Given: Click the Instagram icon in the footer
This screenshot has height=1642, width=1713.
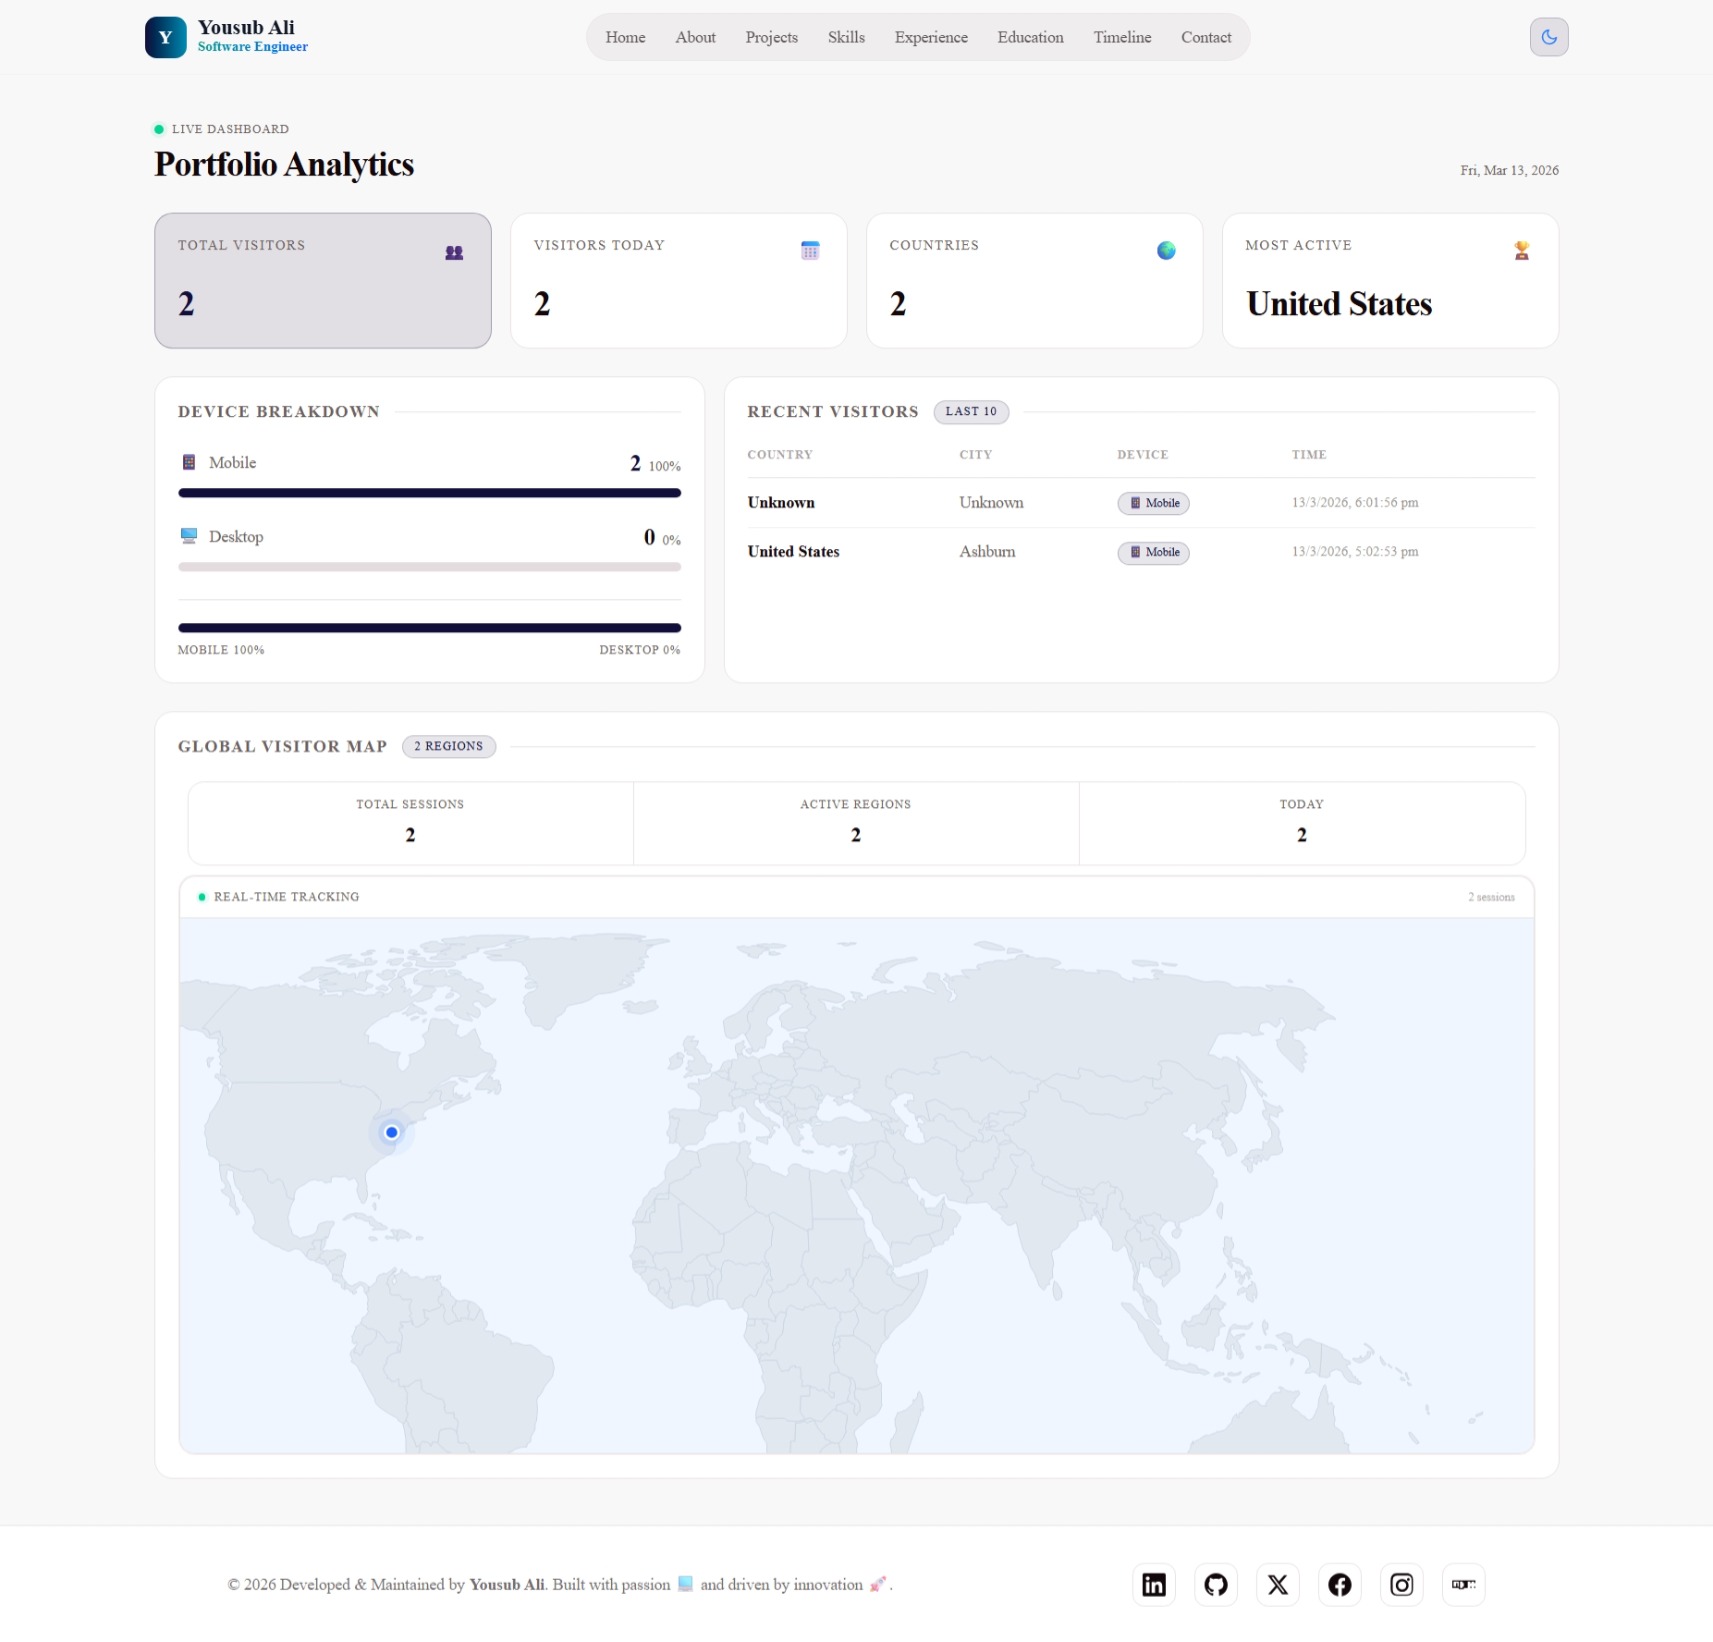Looking at the screenshot, I should (1401, 1584).
